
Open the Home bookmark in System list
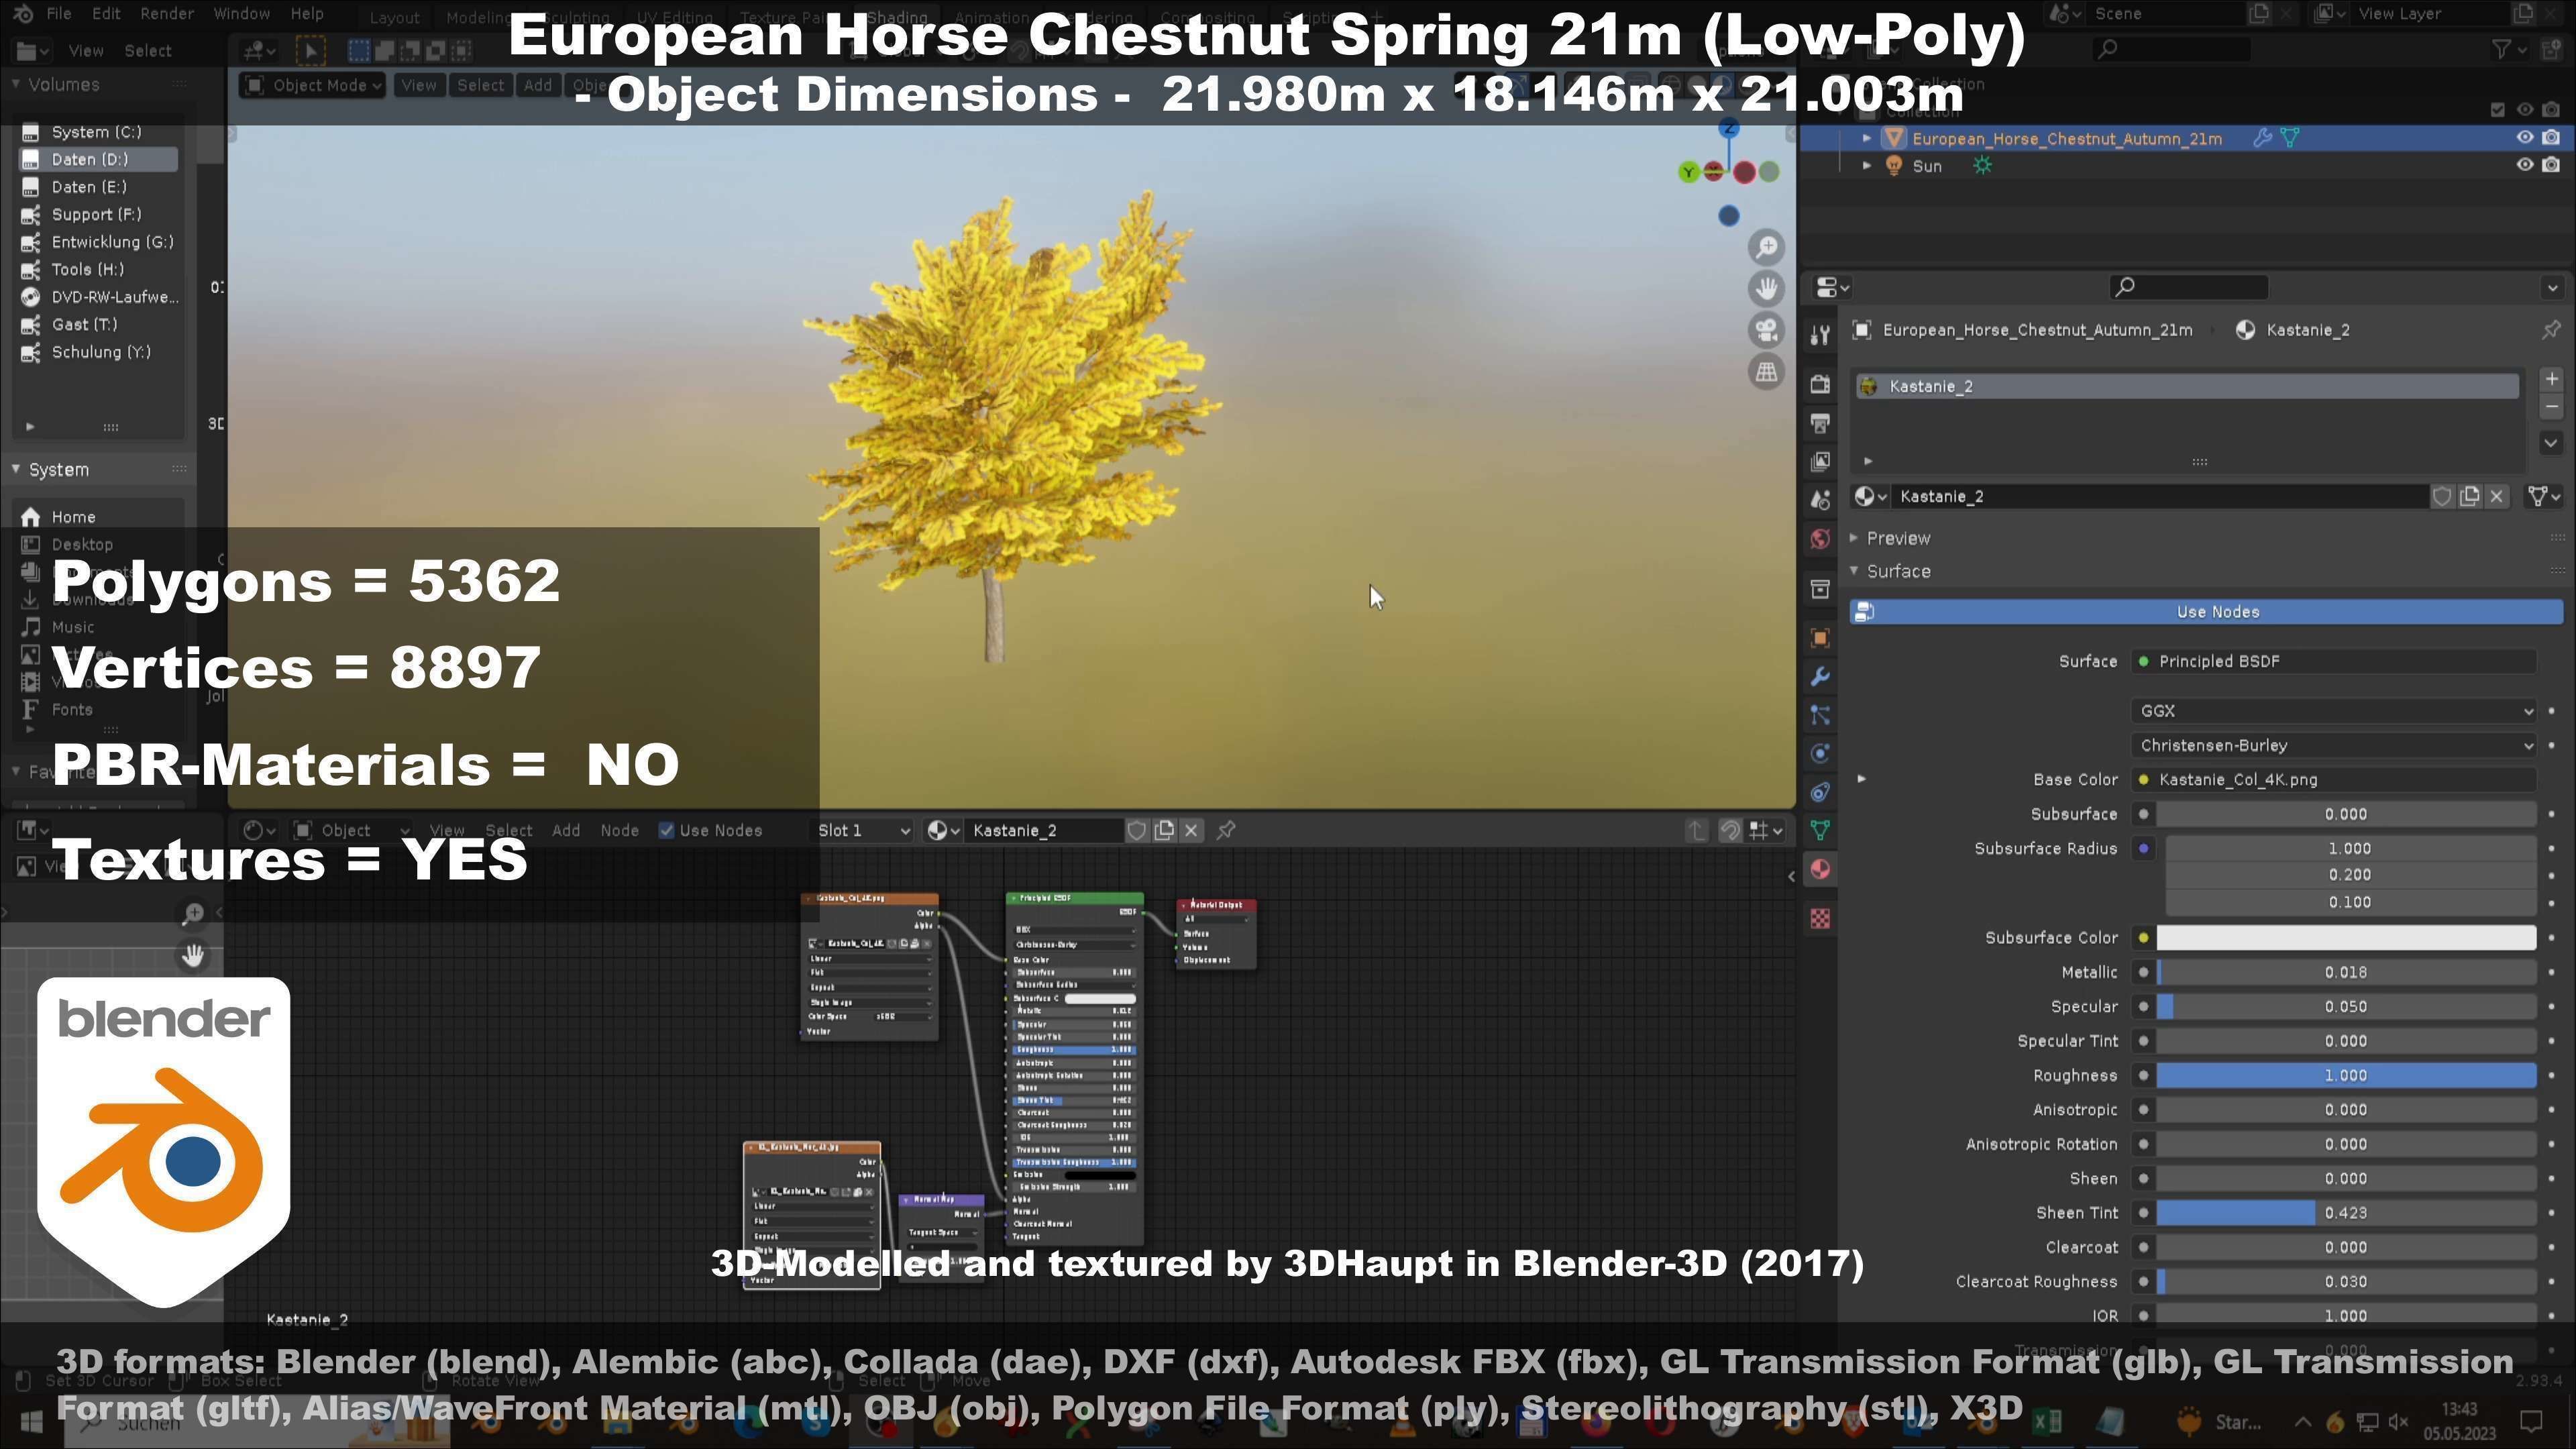coord(72,517)
